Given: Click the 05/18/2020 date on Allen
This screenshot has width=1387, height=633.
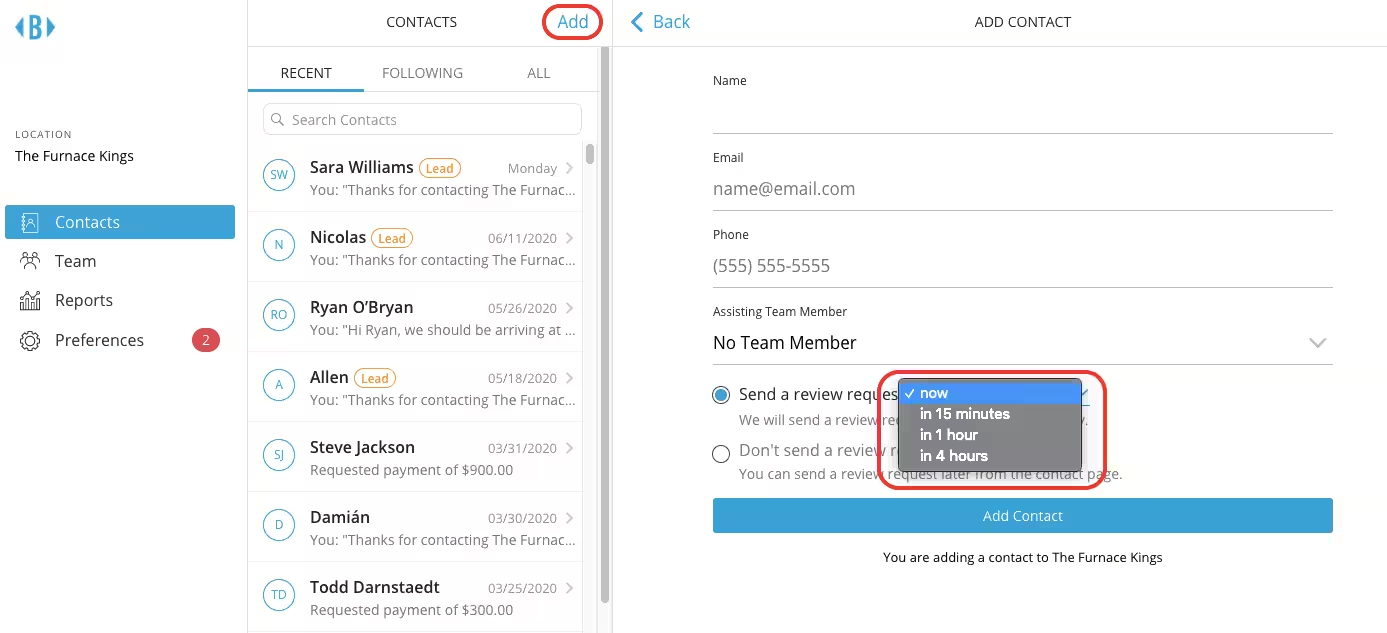Looking at the screenshot, I should pyautogui.click(x=522, y=379).
